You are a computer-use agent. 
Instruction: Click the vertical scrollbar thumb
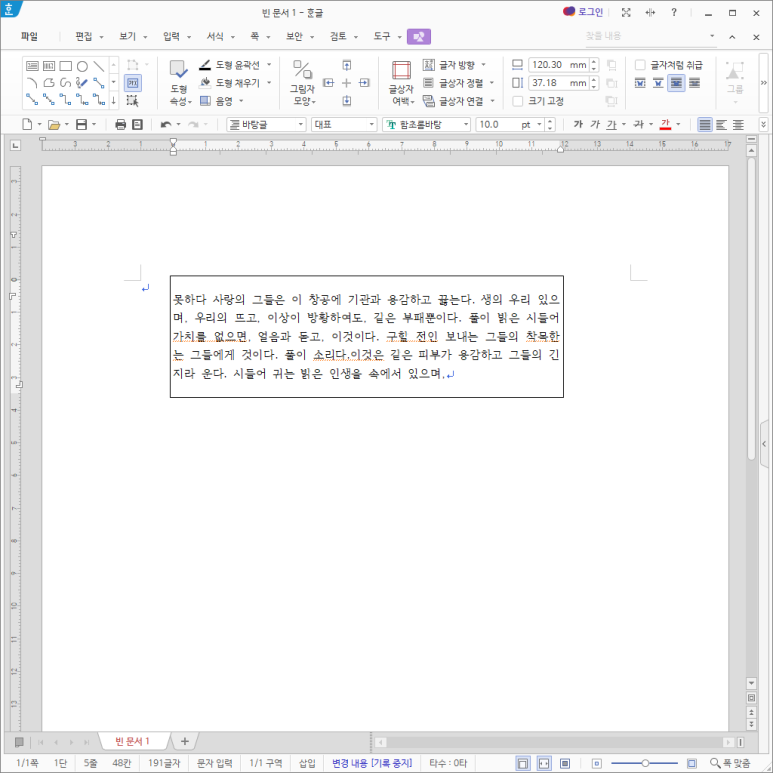751,309
